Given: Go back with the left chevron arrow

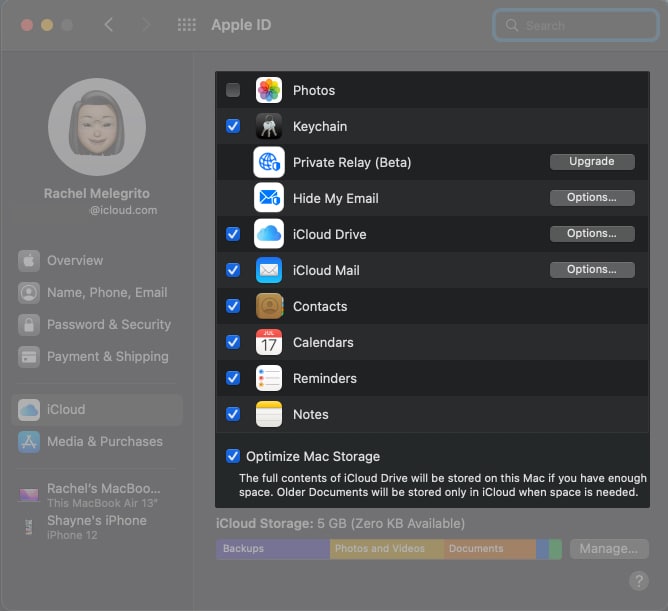Looking at the screenshot, I should (x=109, y=25).
